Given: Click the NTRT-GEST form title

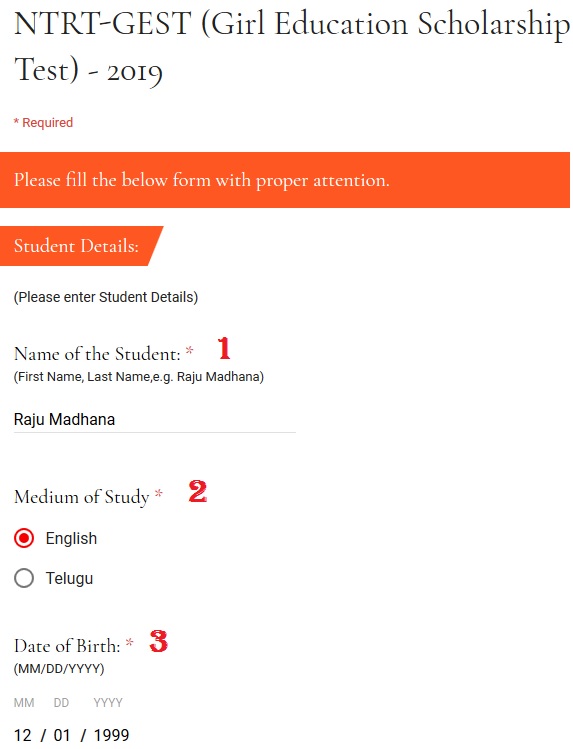Looking at the screenshot, I should (291, 47).
